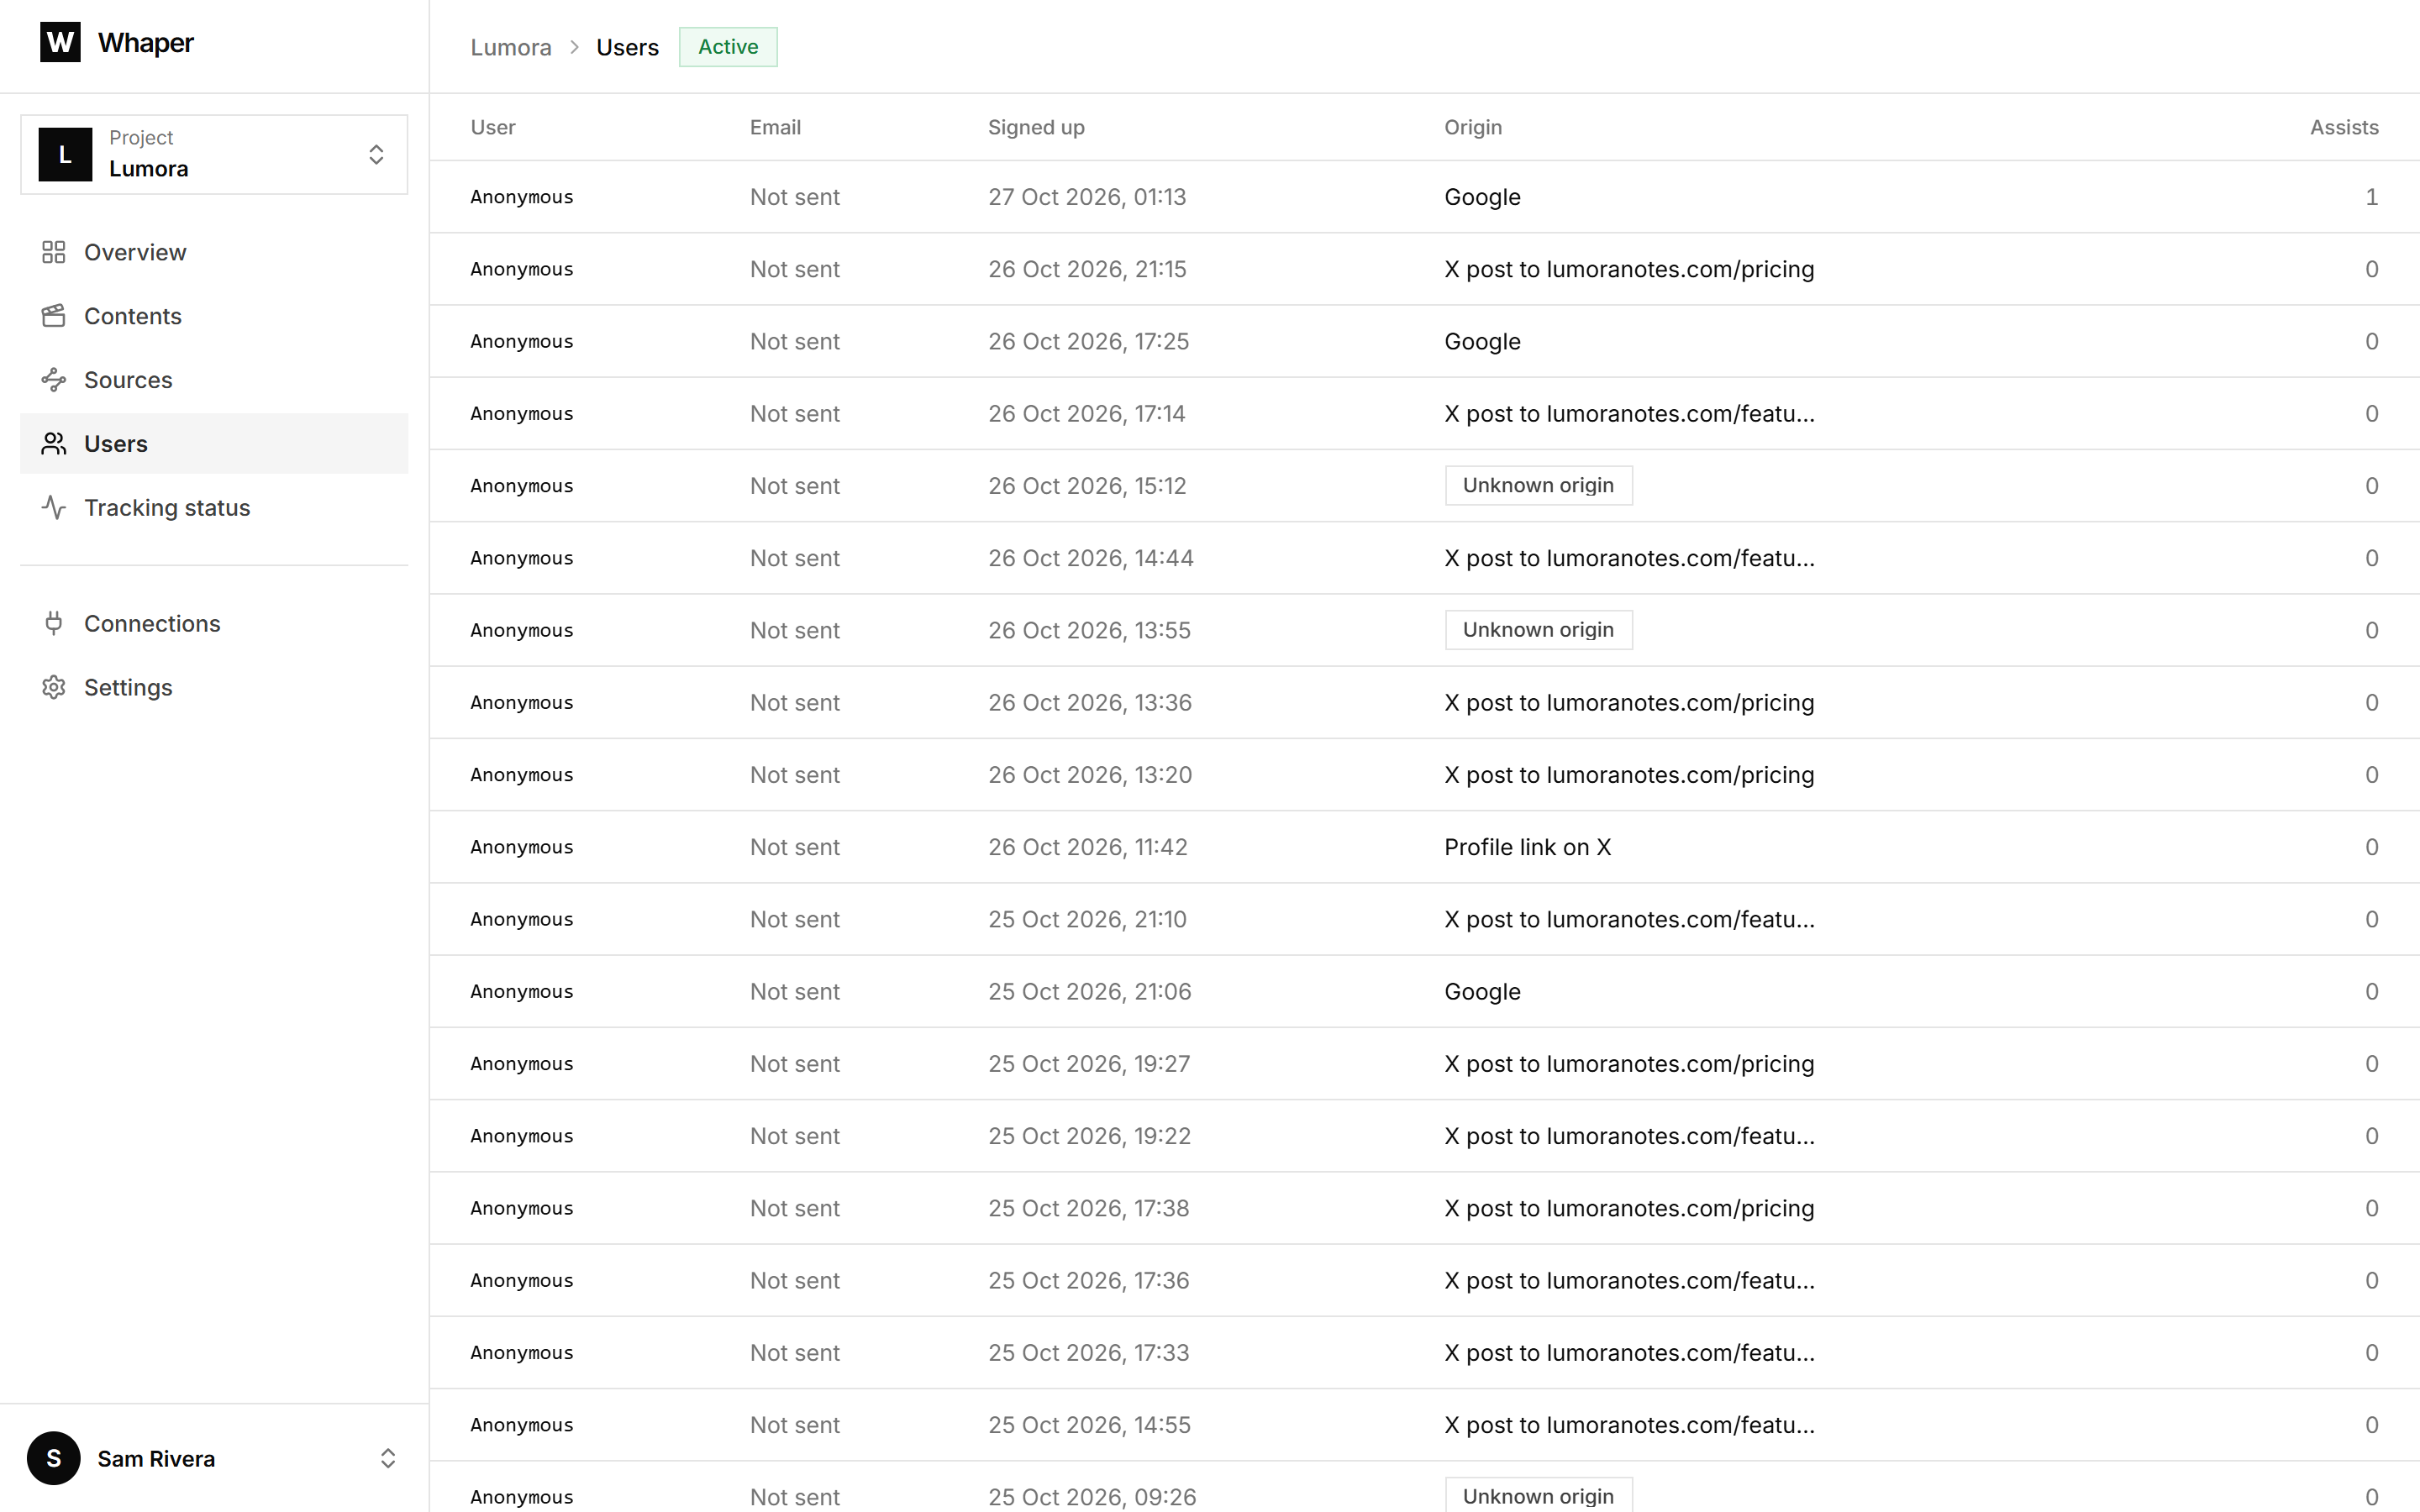The width and height of the screenshot is (2420, 1512).
Task: Click the User column header
Action: tap(493, 127)
